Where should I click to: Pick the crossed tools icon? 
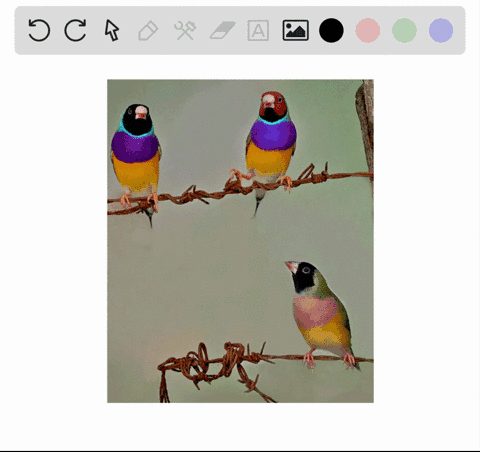tap(185, 30)
